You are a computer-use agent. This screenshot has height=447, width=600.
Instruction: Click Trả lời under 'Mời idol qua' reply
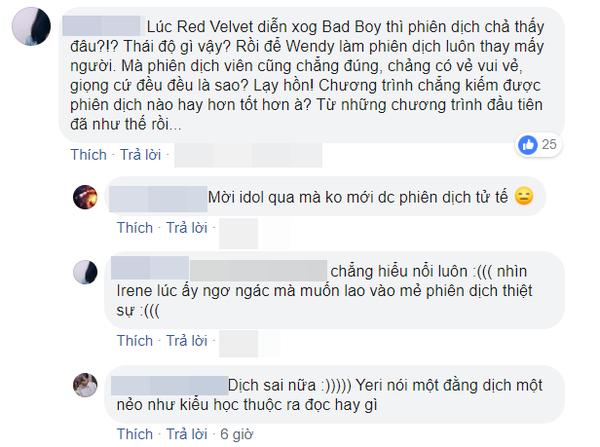point(187,228)
